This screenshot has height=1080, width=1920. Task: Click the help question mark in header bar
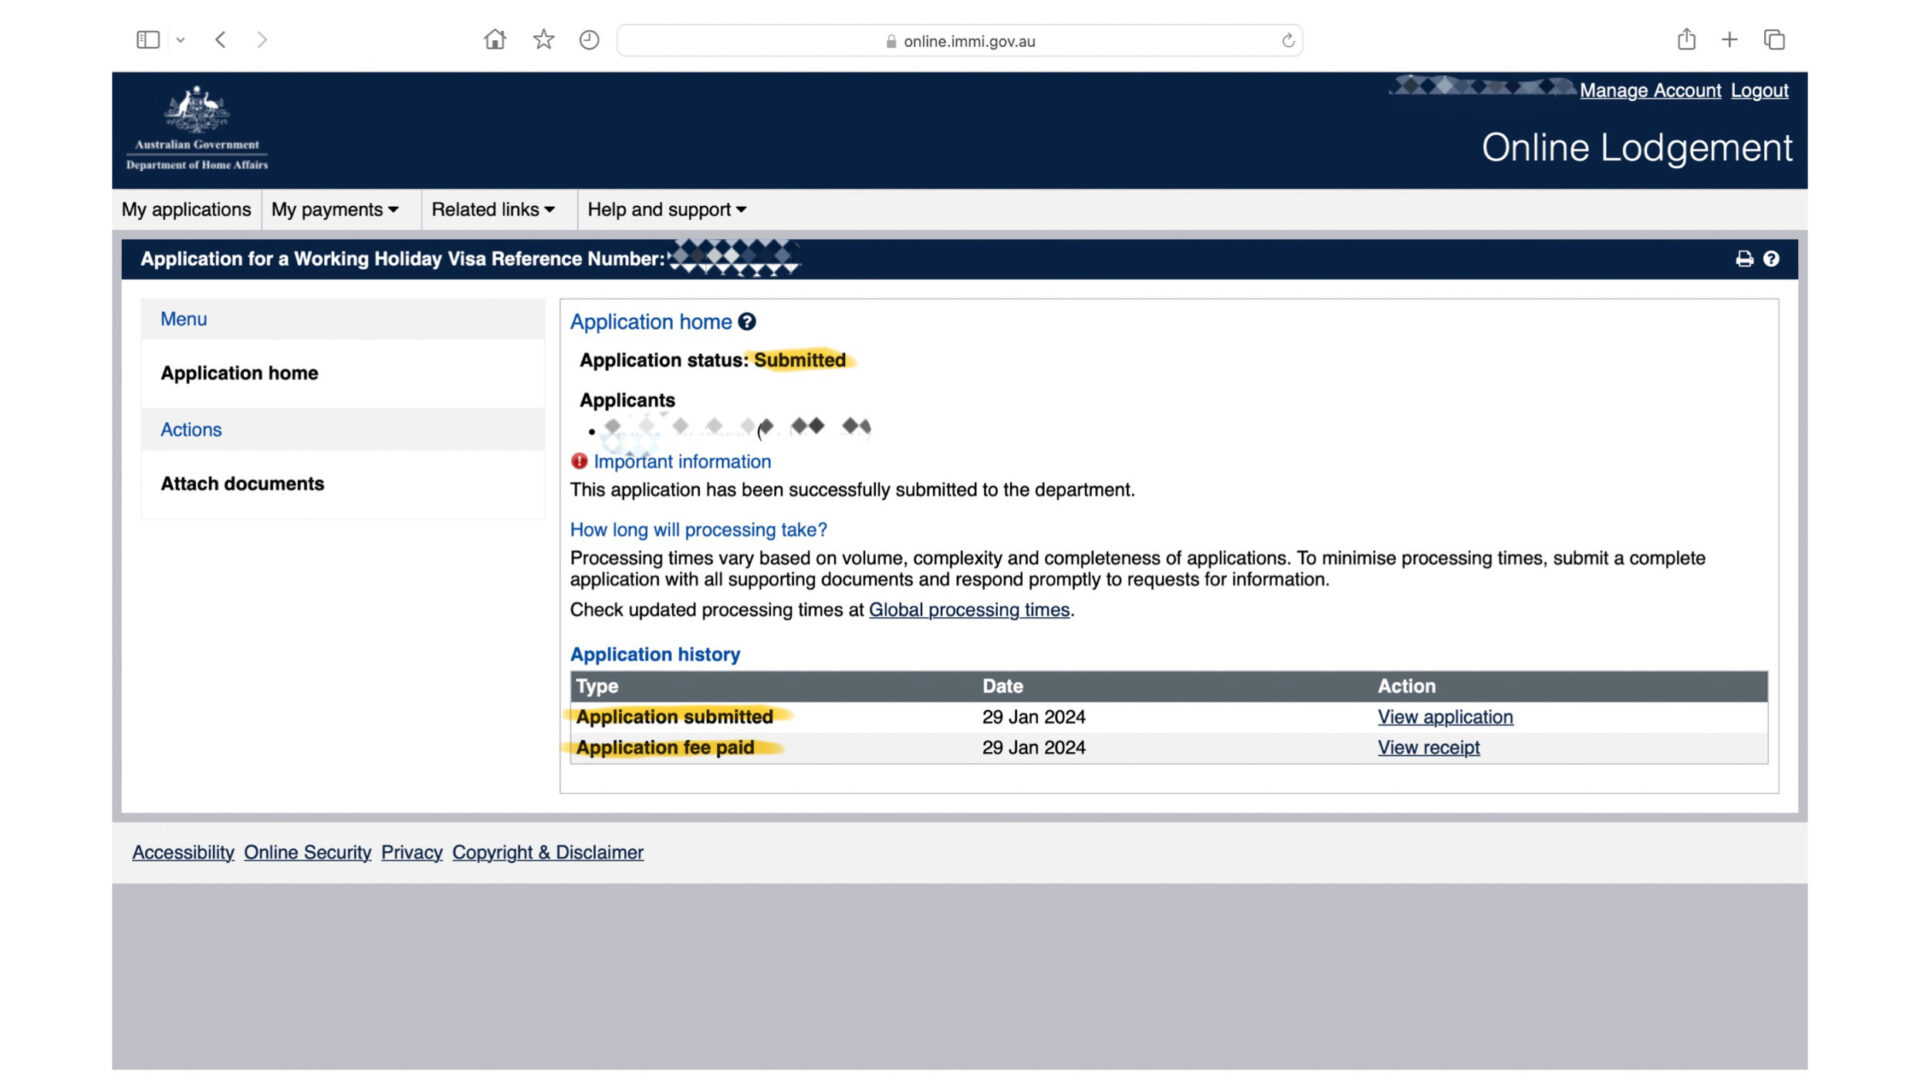(x=1771, y=259)
